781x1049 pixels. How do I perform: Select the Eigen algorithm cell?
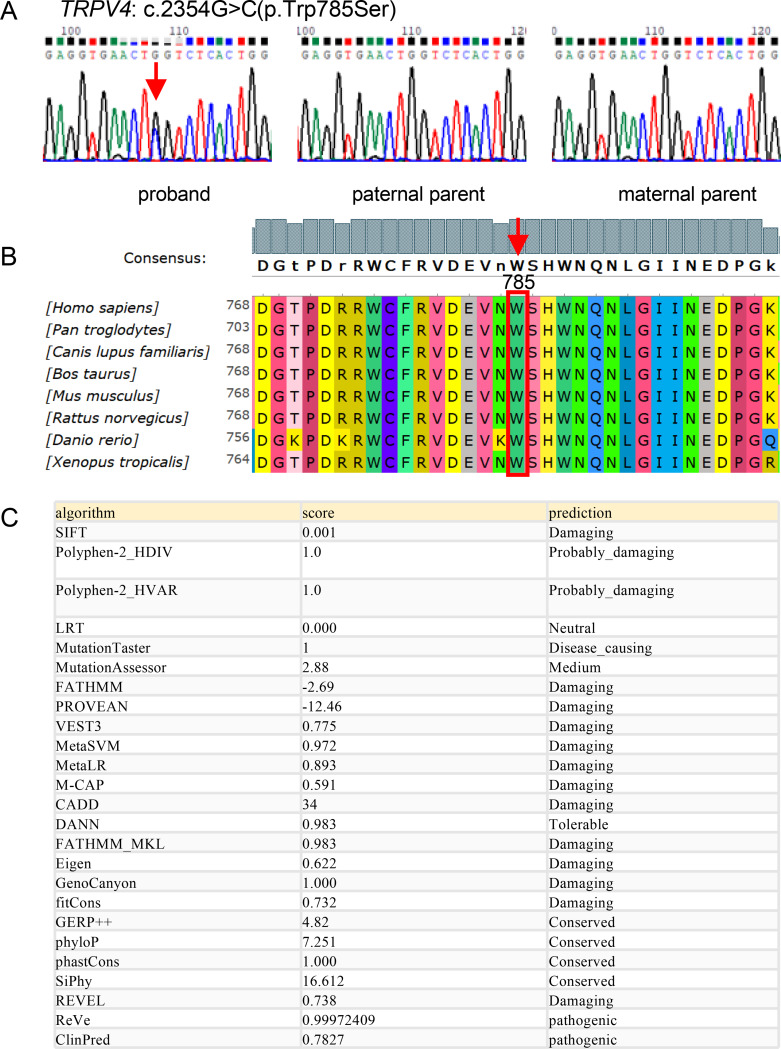click(x=177, y=864)
